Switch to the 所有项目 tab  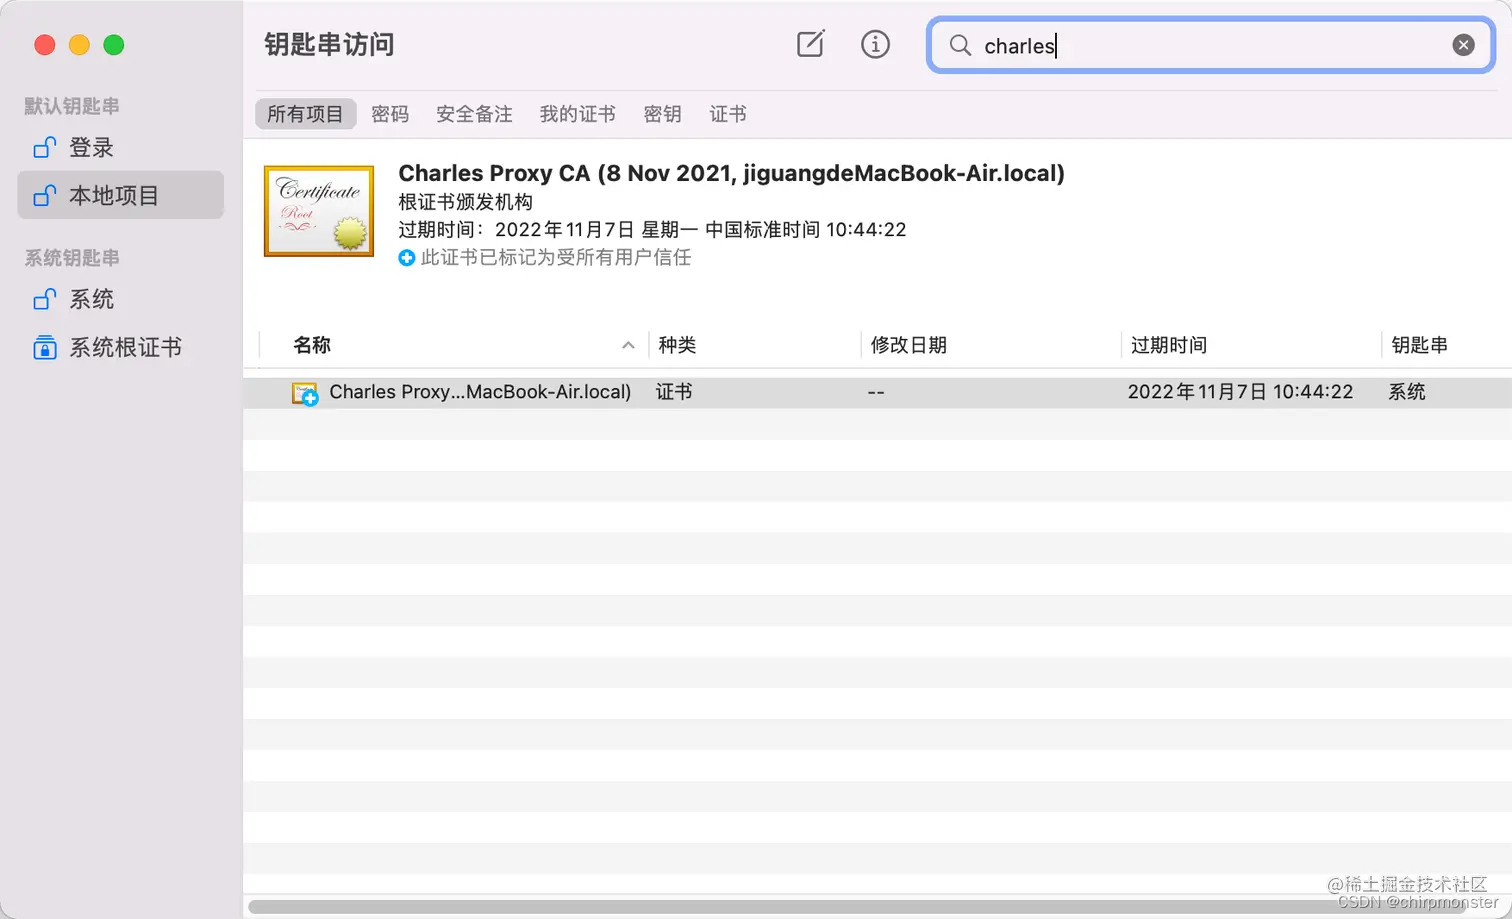point(305,114)
